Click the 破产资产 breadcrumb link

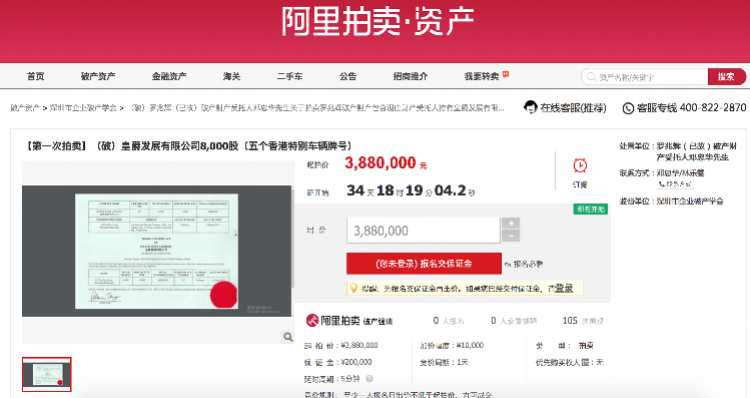25,108
